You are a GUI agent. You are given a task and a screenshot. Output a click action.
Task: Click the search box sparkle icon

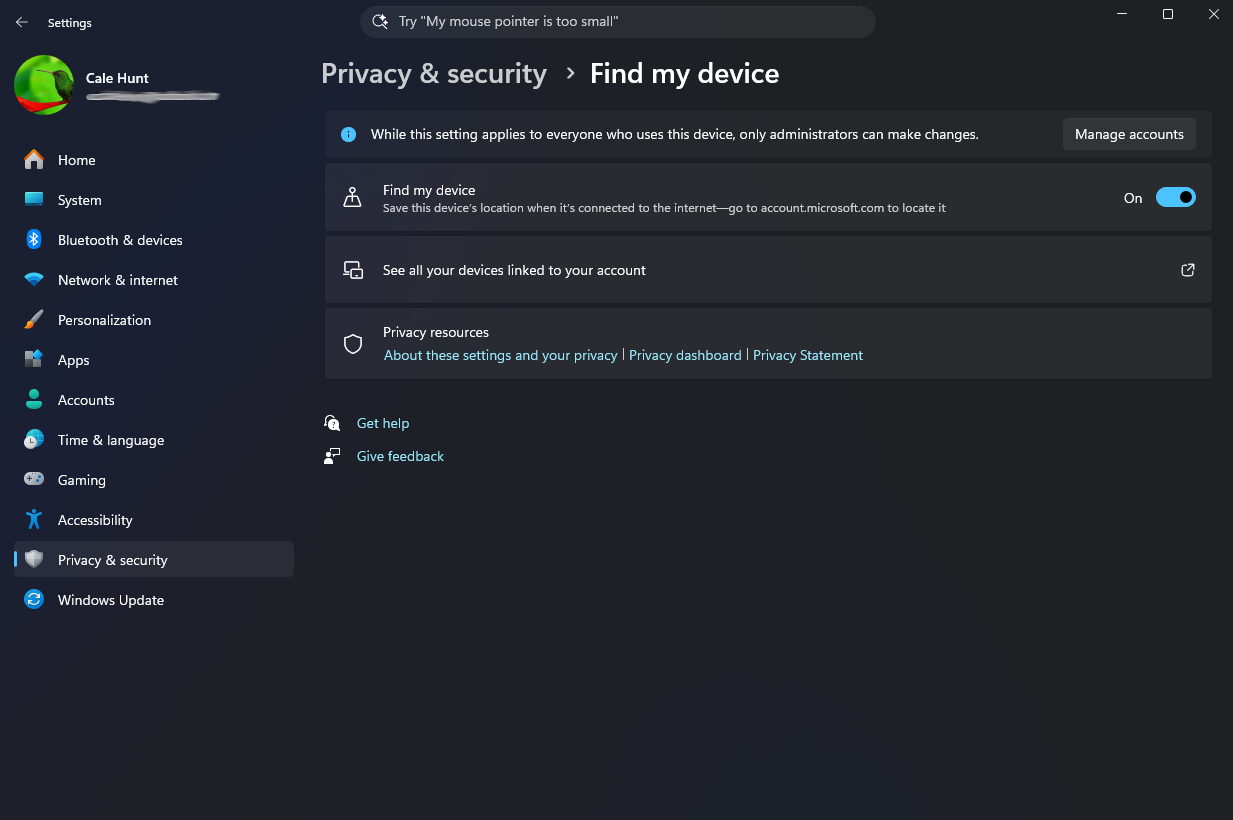pos(379,21)
